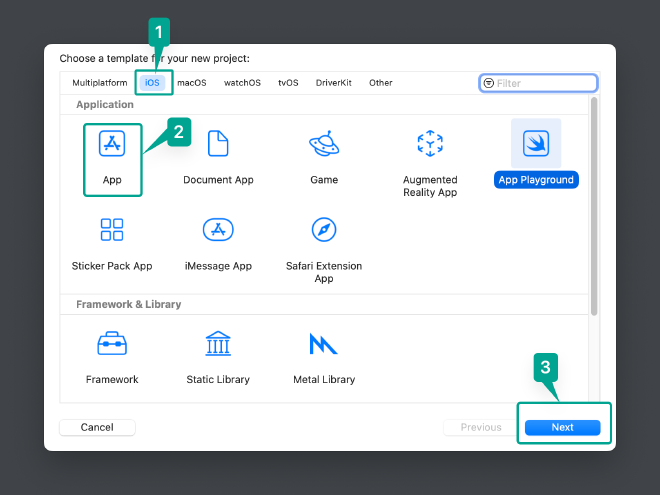Image resolution: width=660 pixels, height=495 pixels.
Task: Click the App Playground label
Action: (536, 180)
